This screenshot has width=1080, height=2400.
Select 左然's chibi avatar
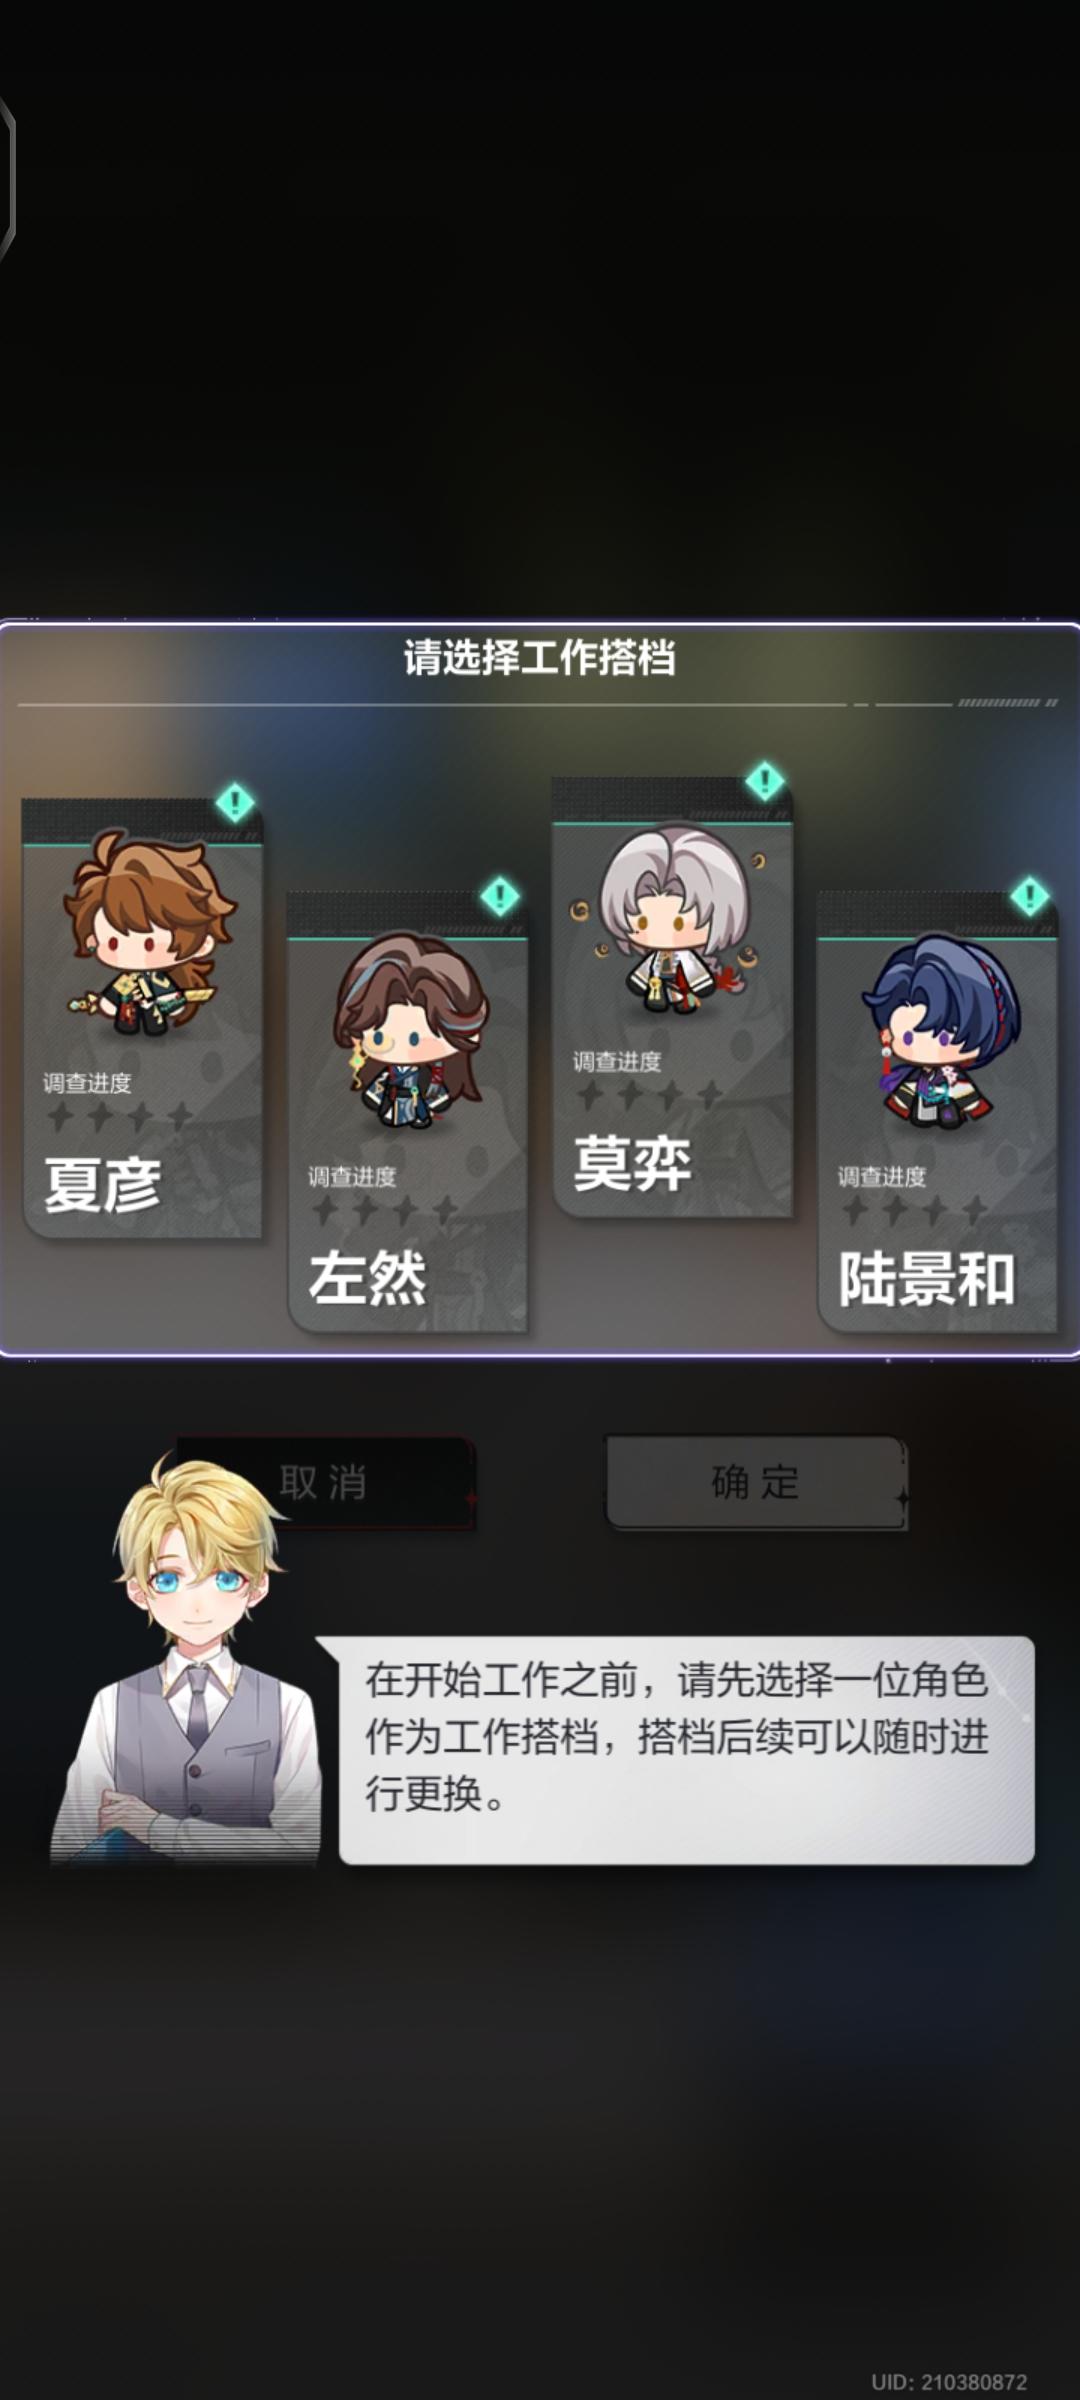coord(412,1030)
